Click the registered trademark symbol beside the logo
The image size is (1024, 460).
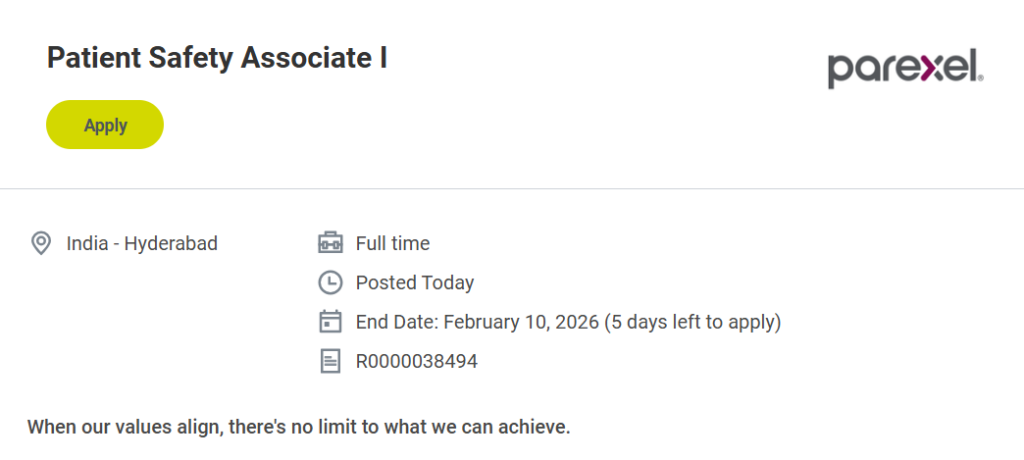tap(983, 78)
